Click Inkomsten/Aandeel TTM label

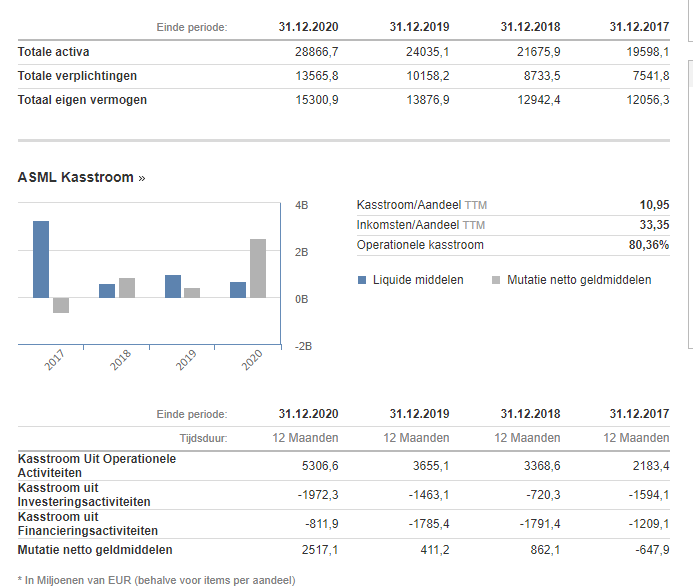tap(421, 225)
